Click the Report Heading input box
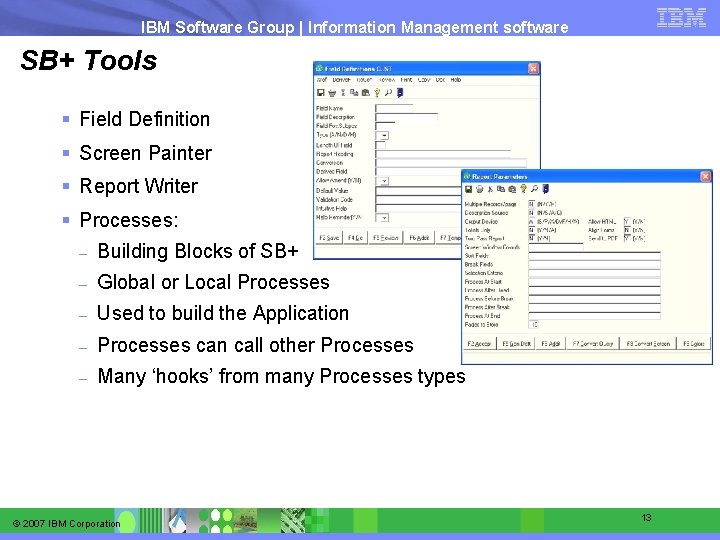Screen dimensions: 720x540 point(443,154)
